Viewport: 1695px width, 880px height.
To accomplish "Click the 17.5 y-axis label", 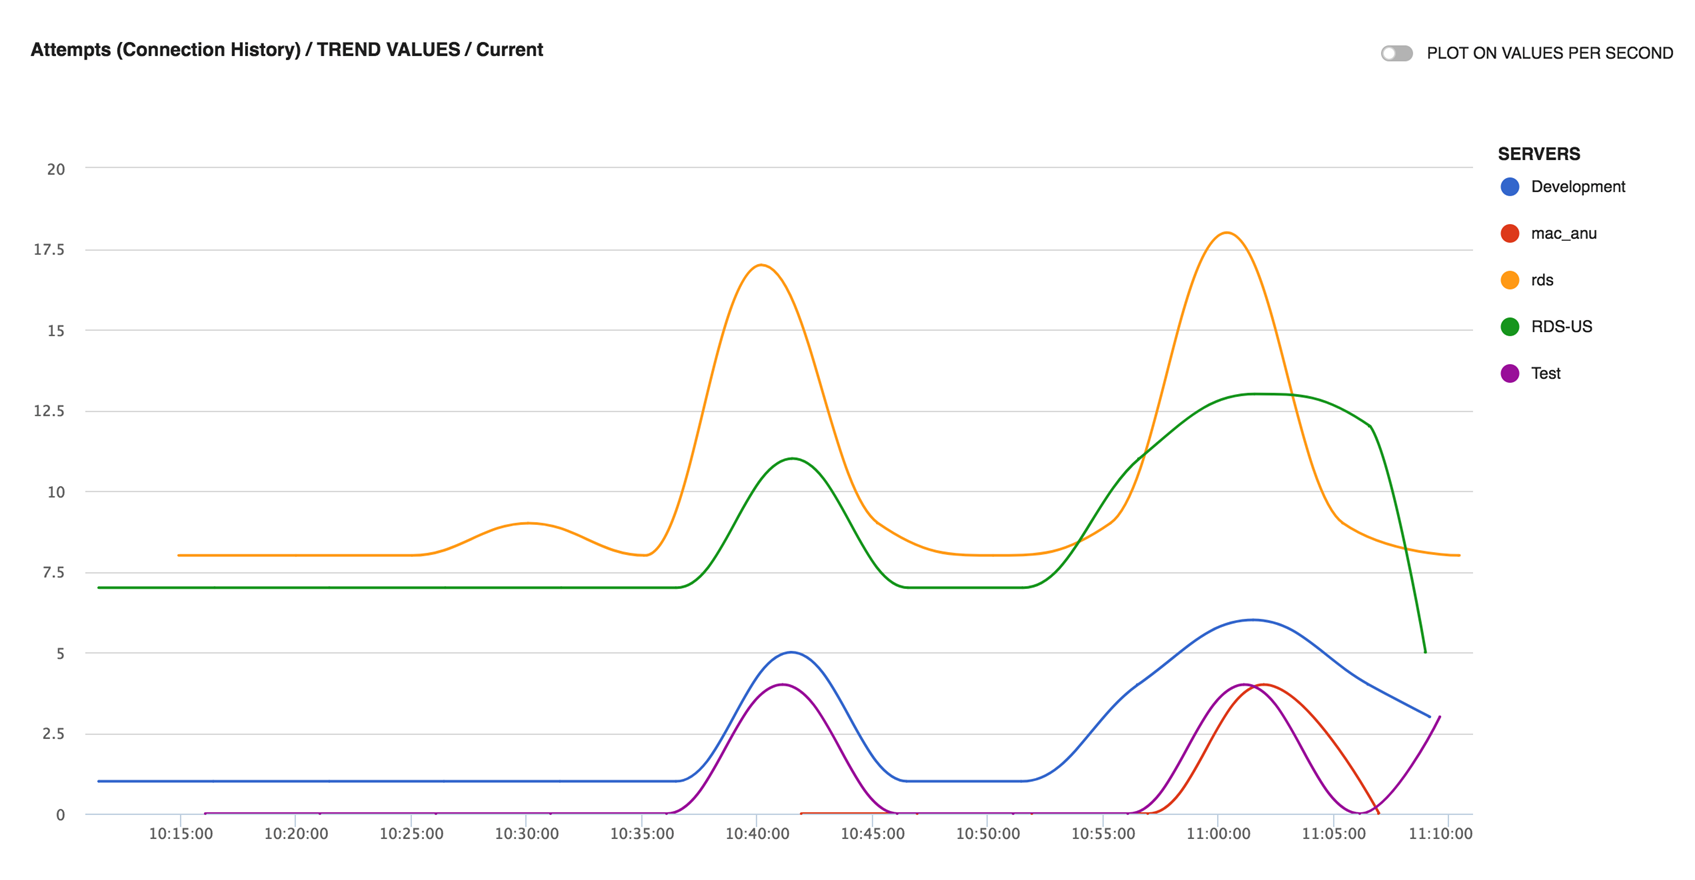I will click(49, 250).
